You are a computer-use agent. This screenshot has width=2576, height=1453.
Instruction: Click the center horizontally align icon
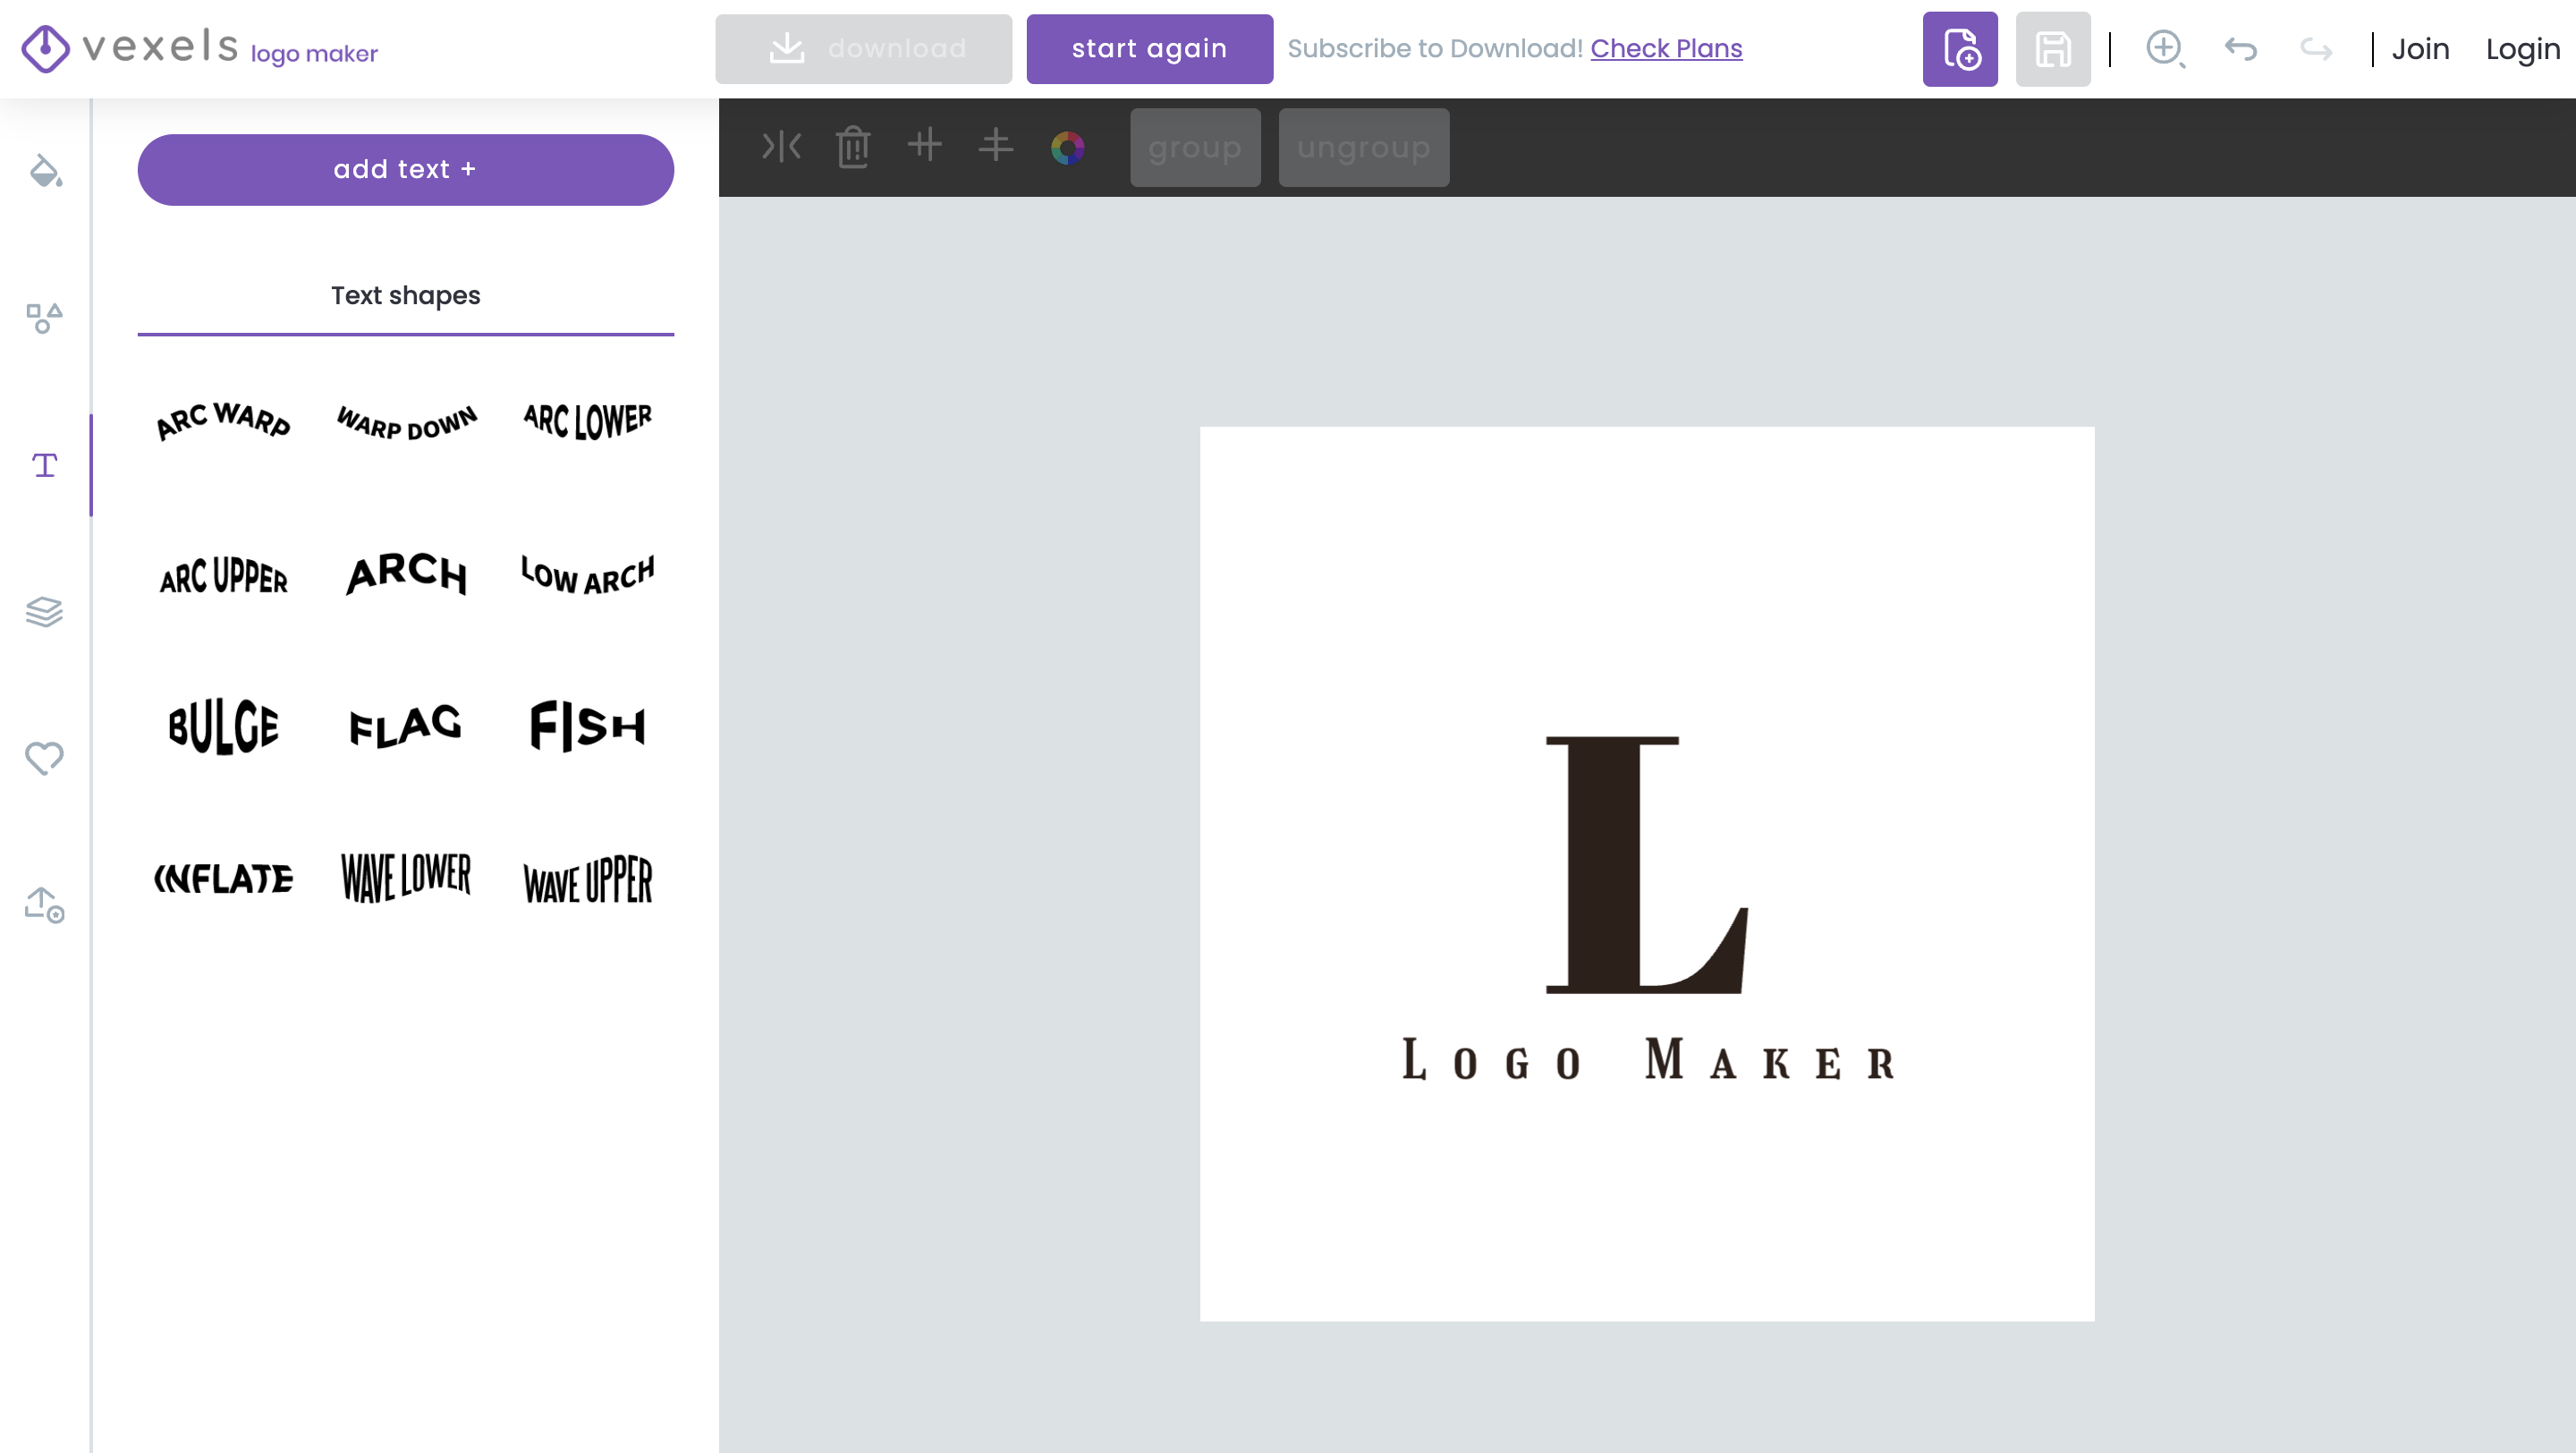click(996, 145)
